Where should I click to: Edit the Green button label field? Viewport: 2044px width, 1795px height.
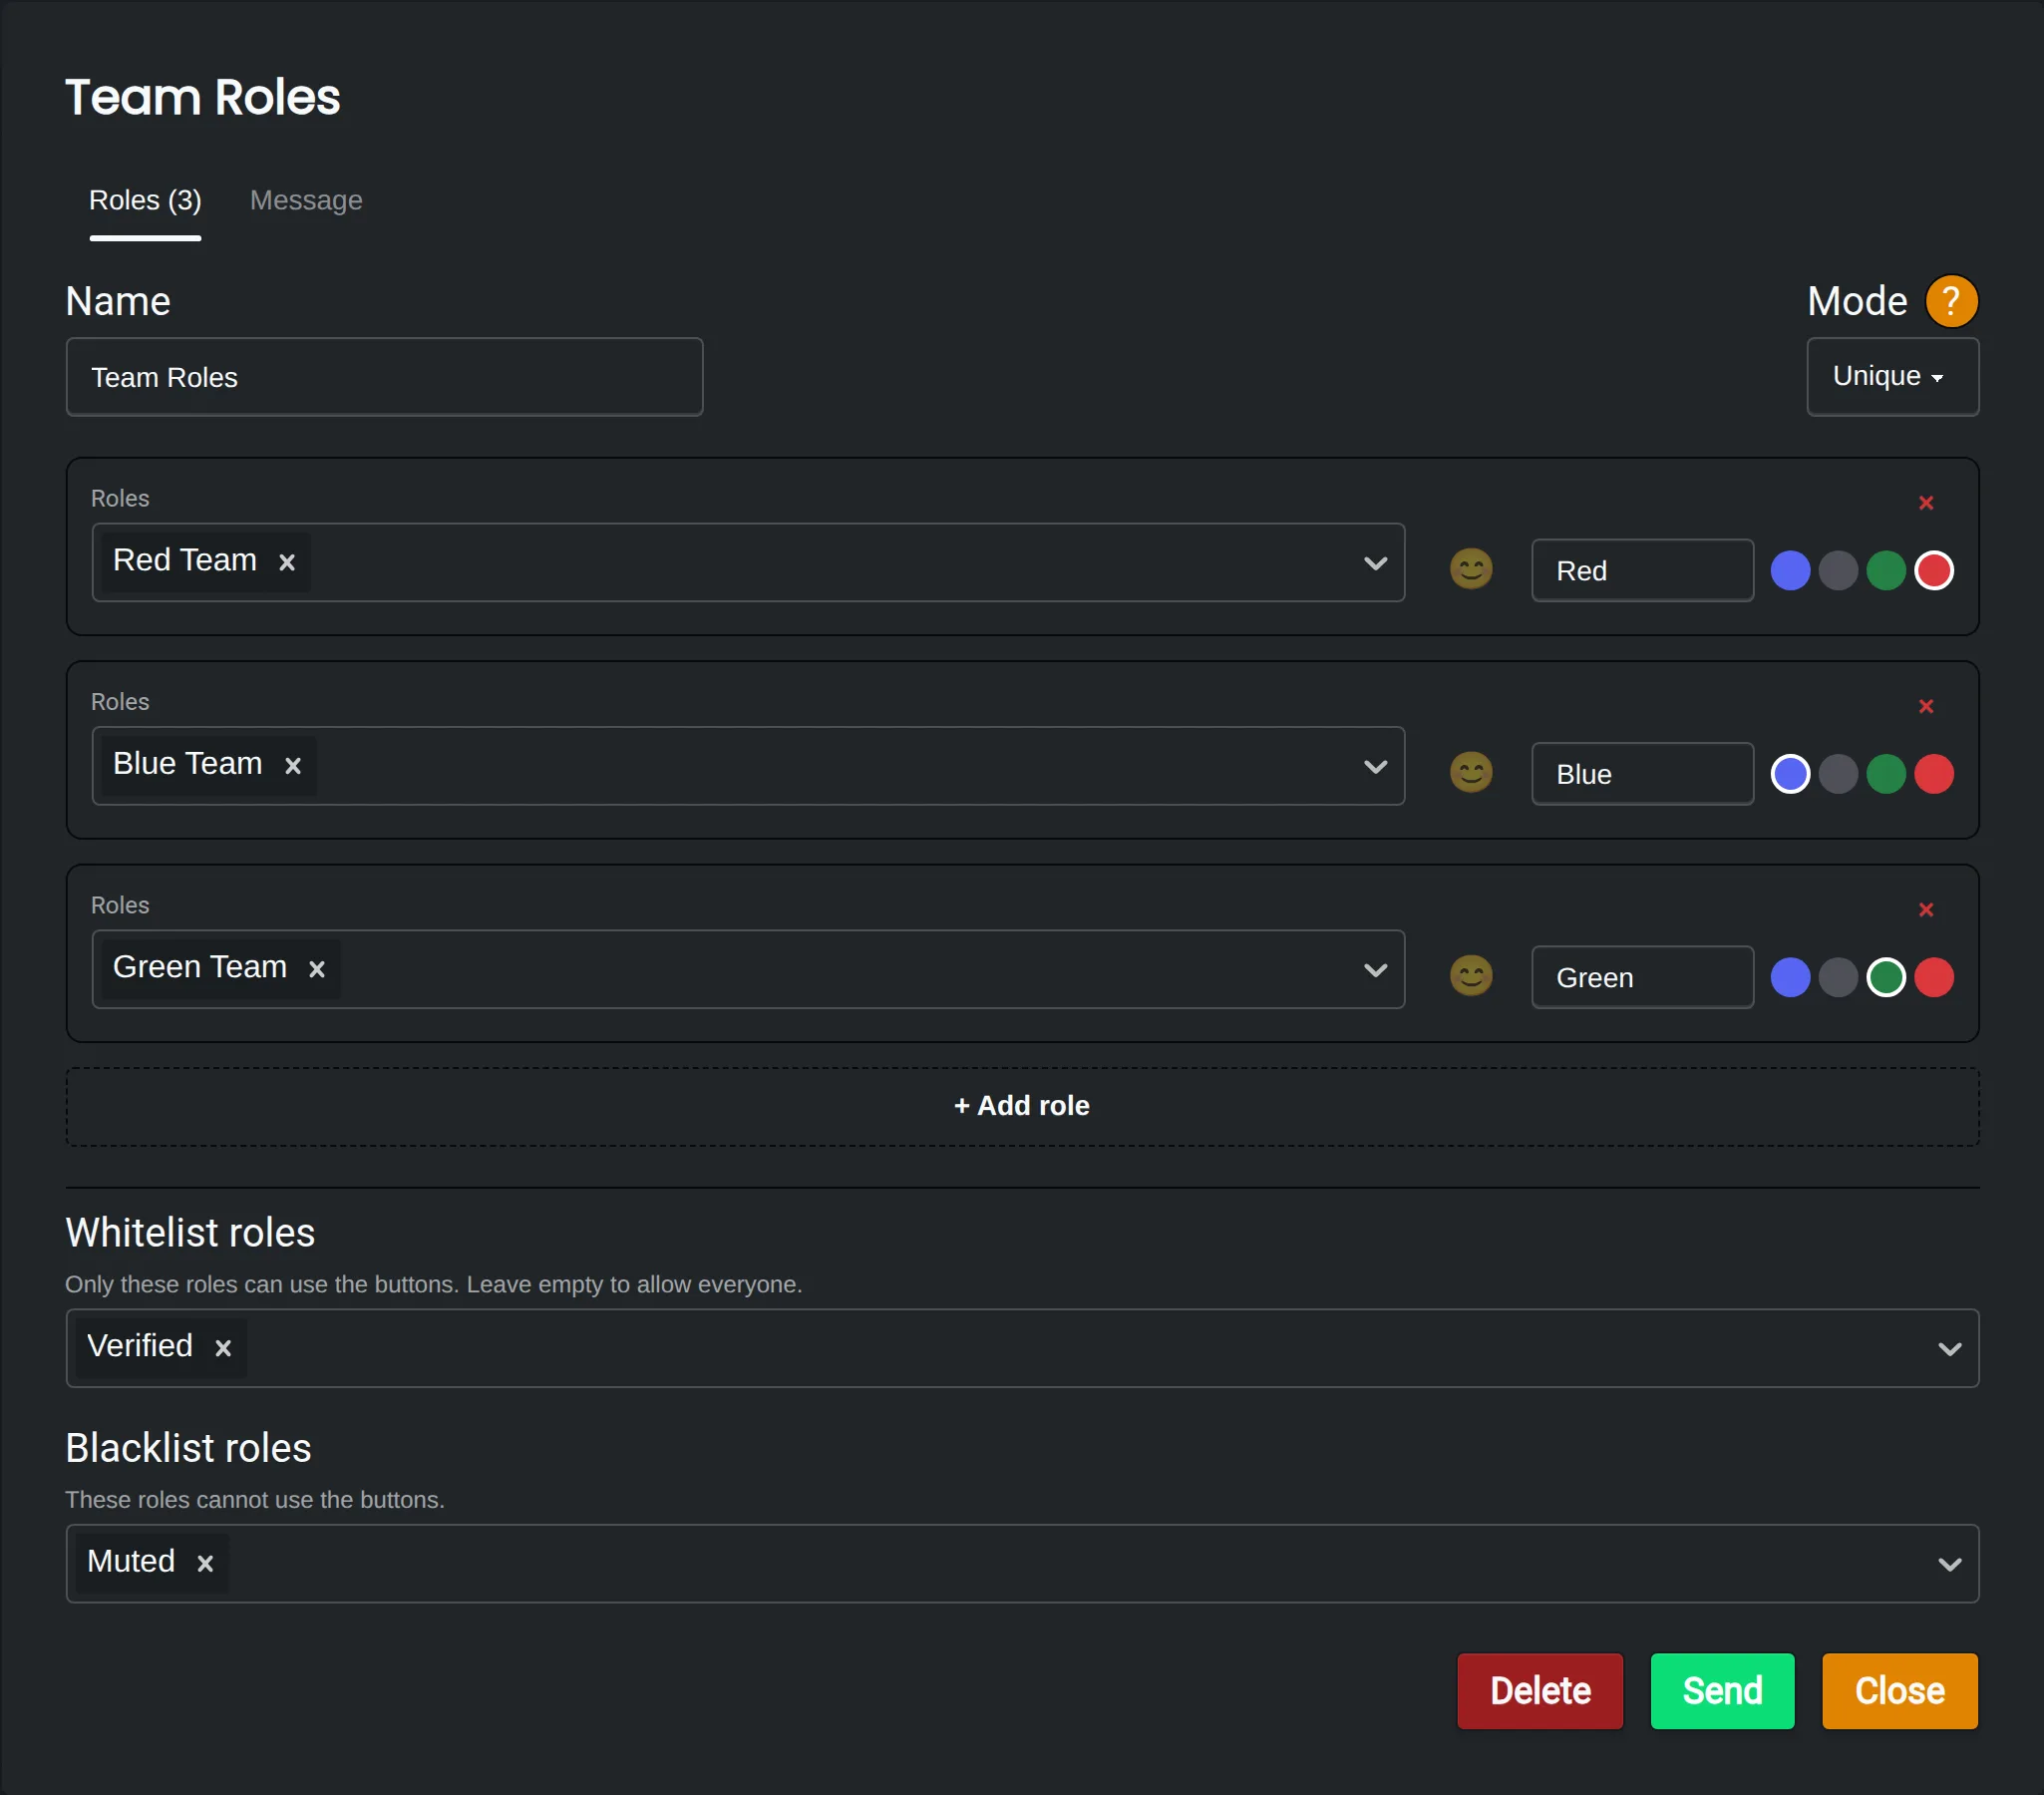click(x=1642, y=976)
